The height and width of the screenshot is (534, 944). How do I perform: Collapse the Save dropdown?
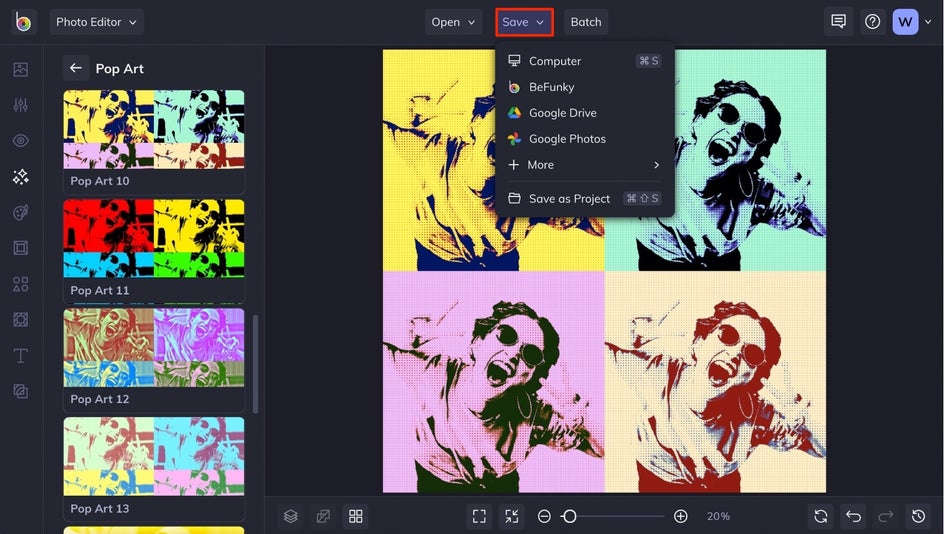[x=524, y=22]
